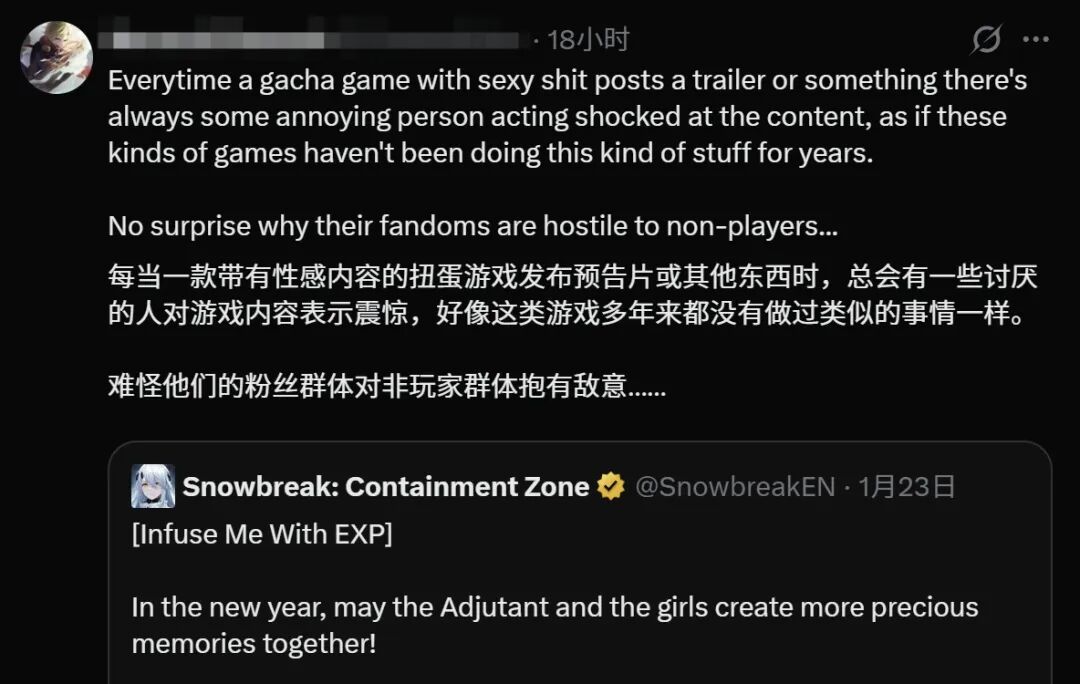The width and height of the screenshot is (1080, 684).
Task: Click the gold verified badge
Action: coord(611,486)
